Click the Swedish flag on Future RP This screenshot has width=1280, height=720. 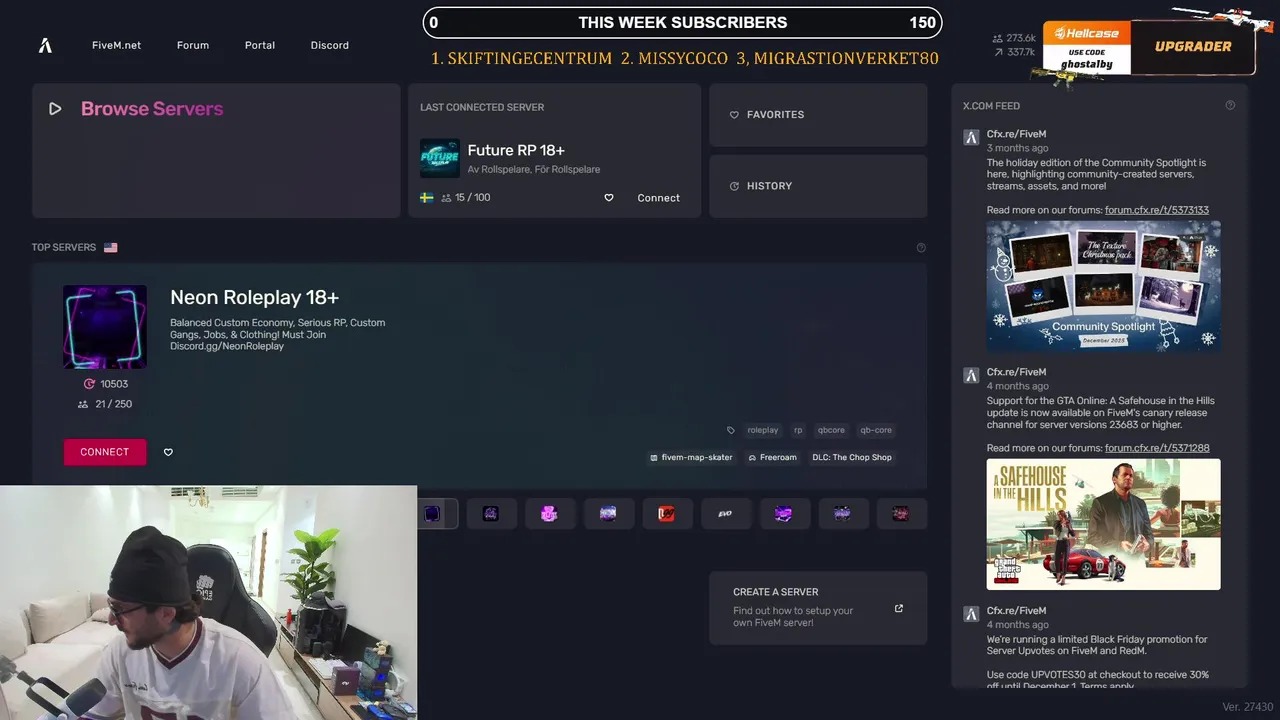coord(427,198)
